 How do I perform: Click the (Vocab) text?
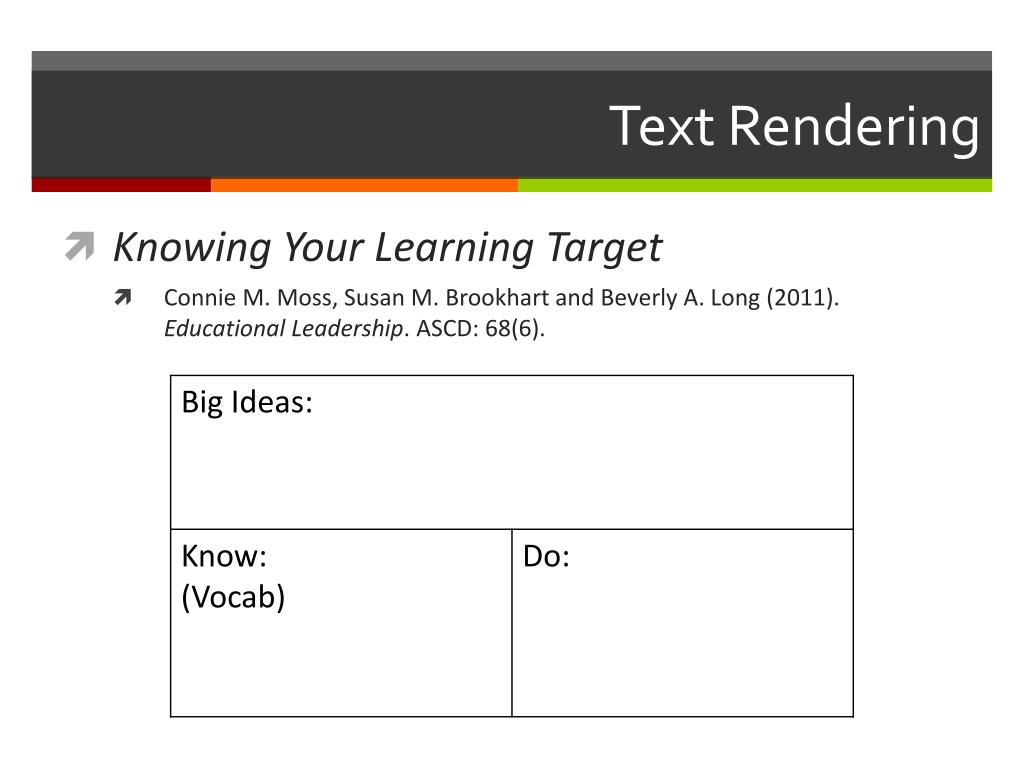pos(233,597)
